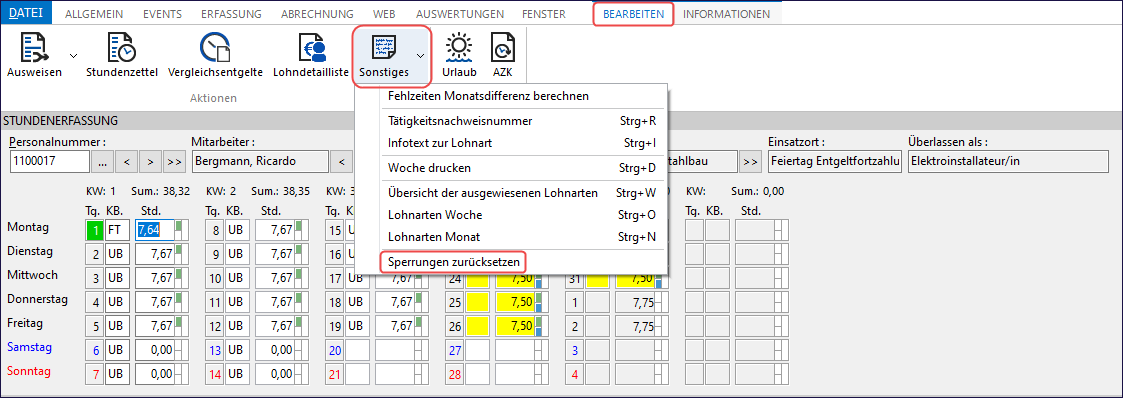This screenshot has height=398, width=1123.
Task: Select day 27 Saturday cell
Action: 455,350
